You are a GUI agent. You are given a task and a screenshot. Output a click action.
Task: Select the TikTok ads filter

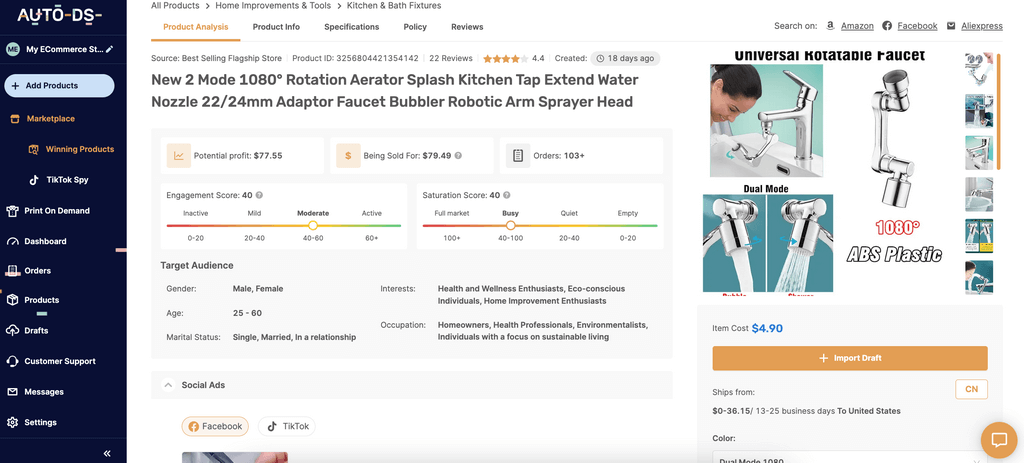pos(287,426)
